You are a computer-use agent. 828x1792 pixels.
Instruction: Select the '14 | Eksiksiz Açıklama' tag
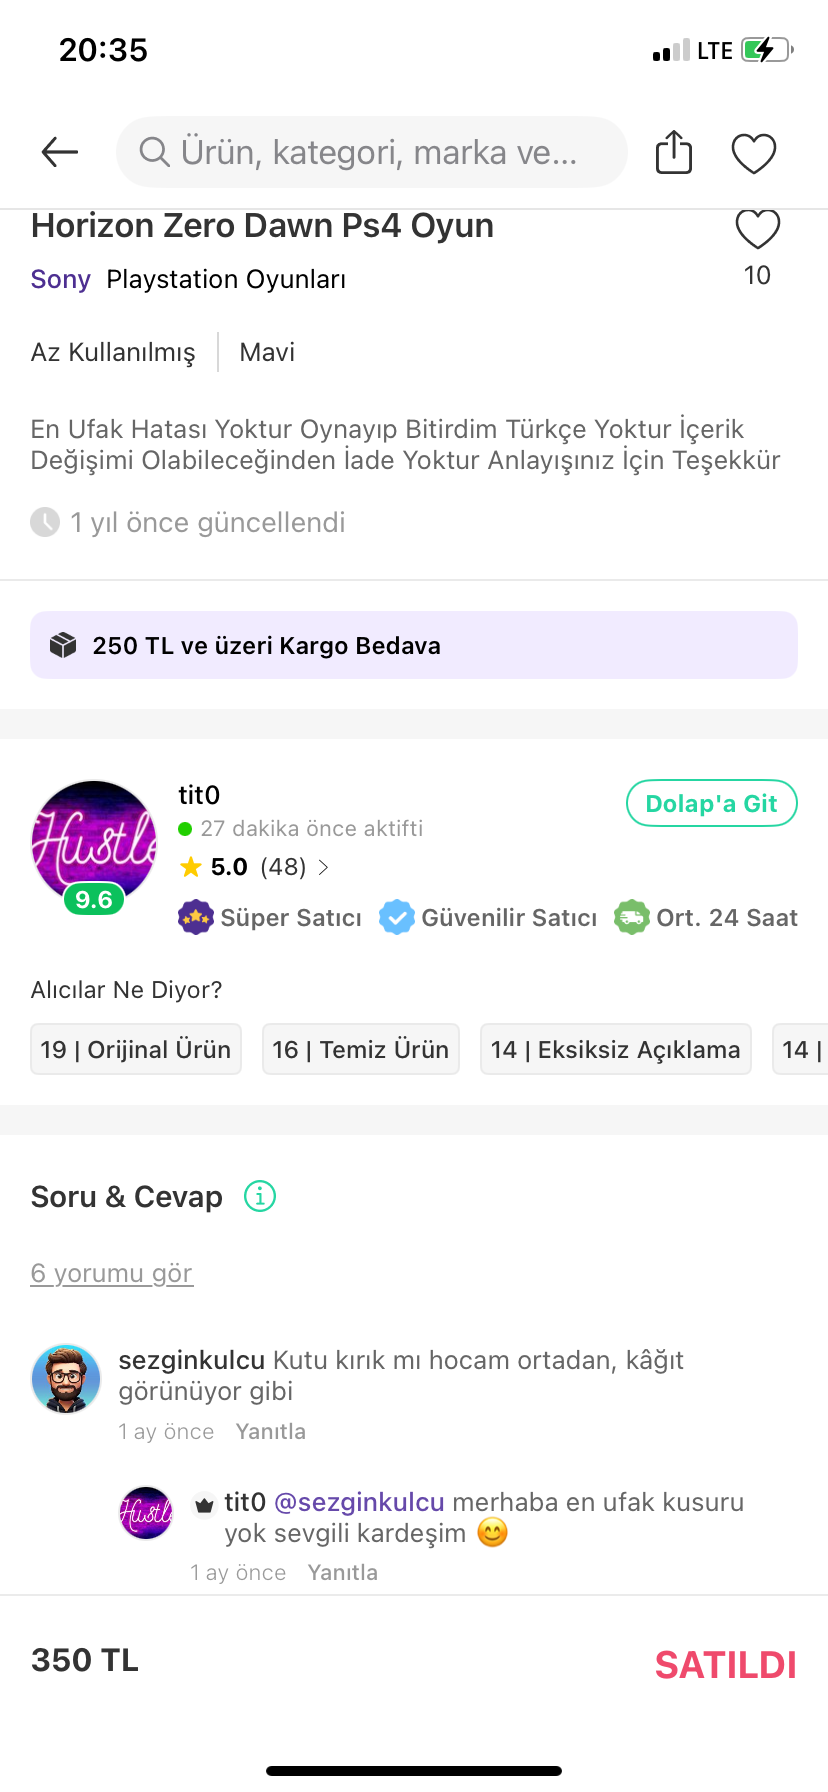tap(615, 1049)
